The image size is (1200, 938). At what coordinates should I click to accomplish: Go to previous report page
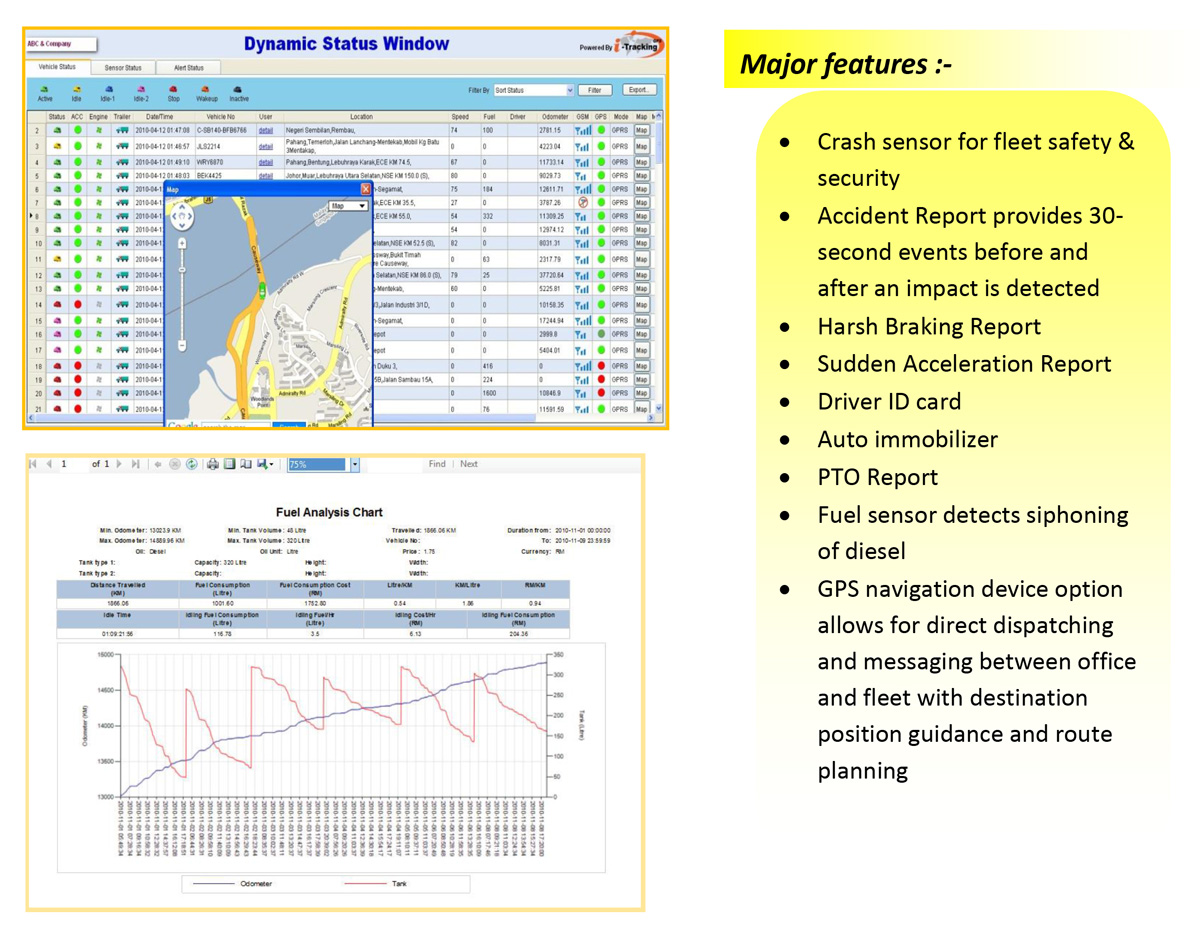48,464
